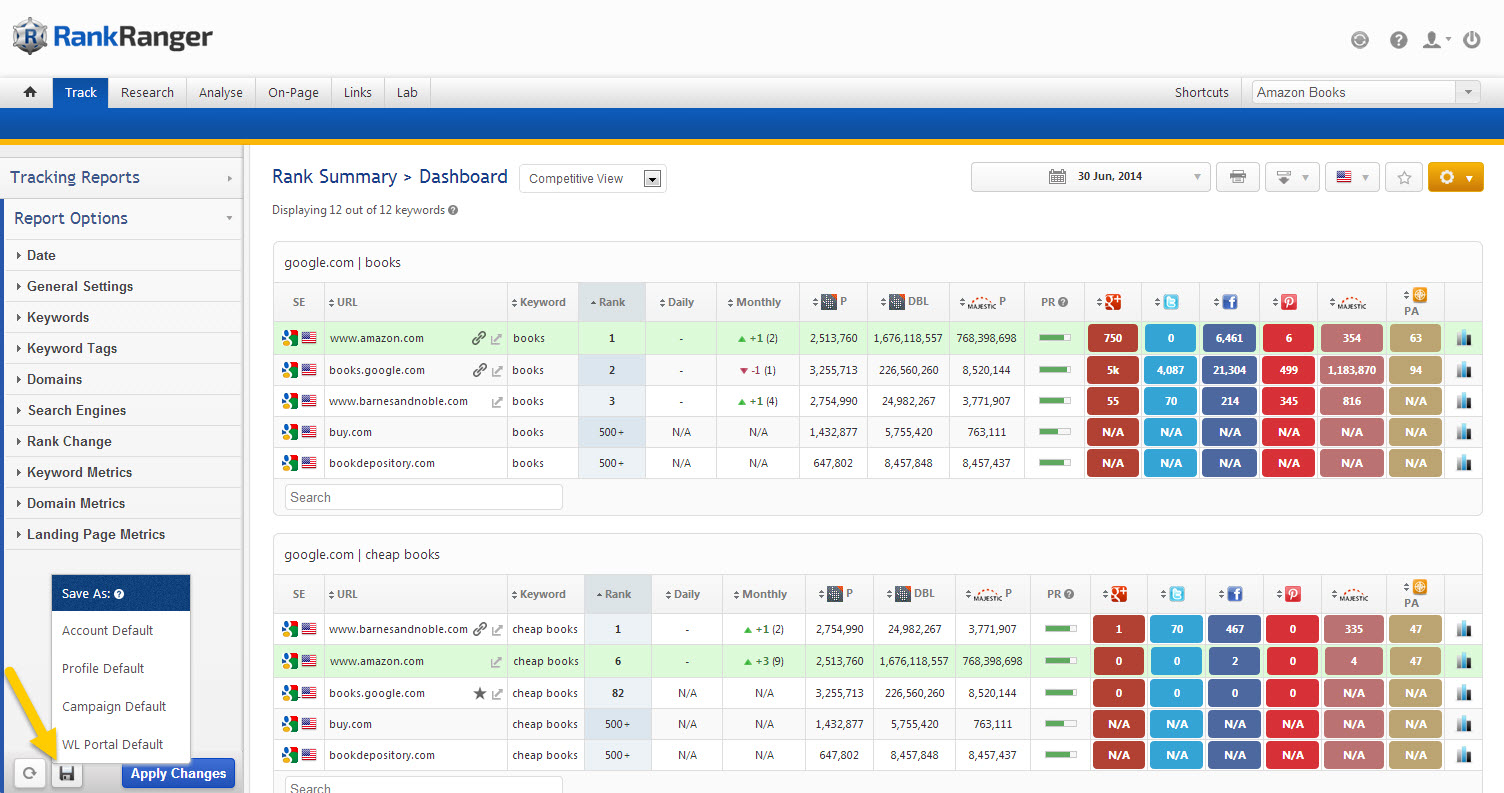Switch to the Research tab
The width and height of the screenshot is (1504, 793).
pos(147,92)
